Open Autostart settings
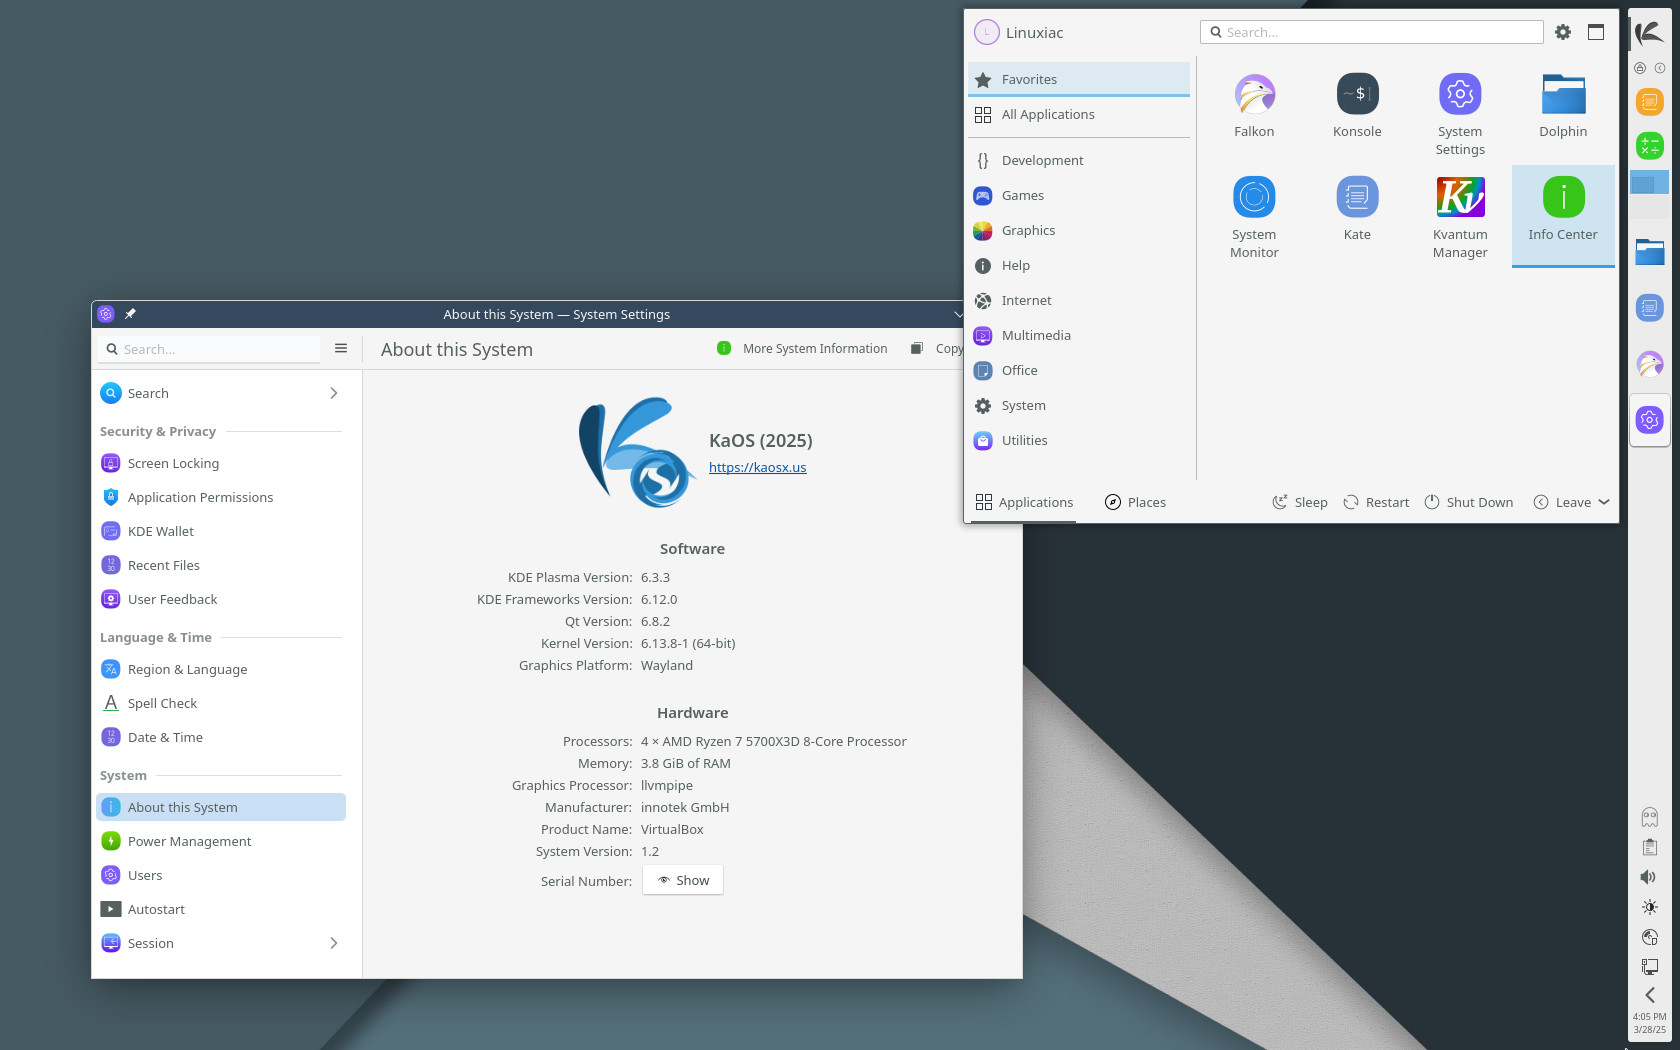 (221, 909)
